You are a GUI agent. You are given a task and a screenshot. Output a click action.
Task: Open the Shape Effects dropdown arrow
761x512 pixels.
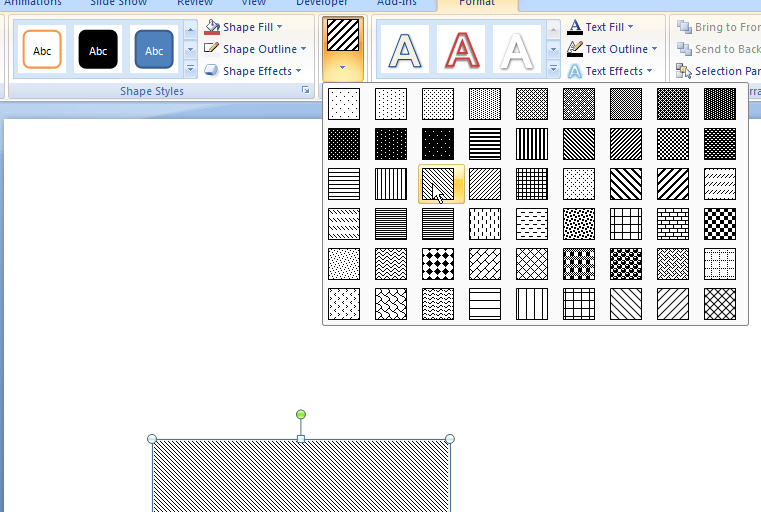tap(299, 71)
